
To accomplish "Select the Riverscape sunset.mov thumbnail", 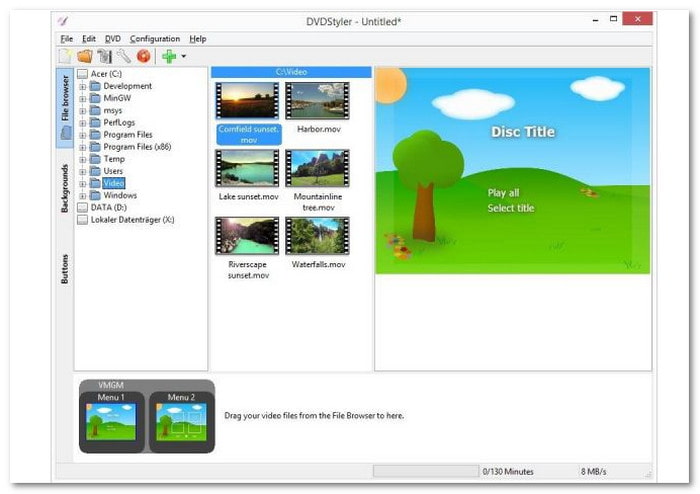I will 247,236.
